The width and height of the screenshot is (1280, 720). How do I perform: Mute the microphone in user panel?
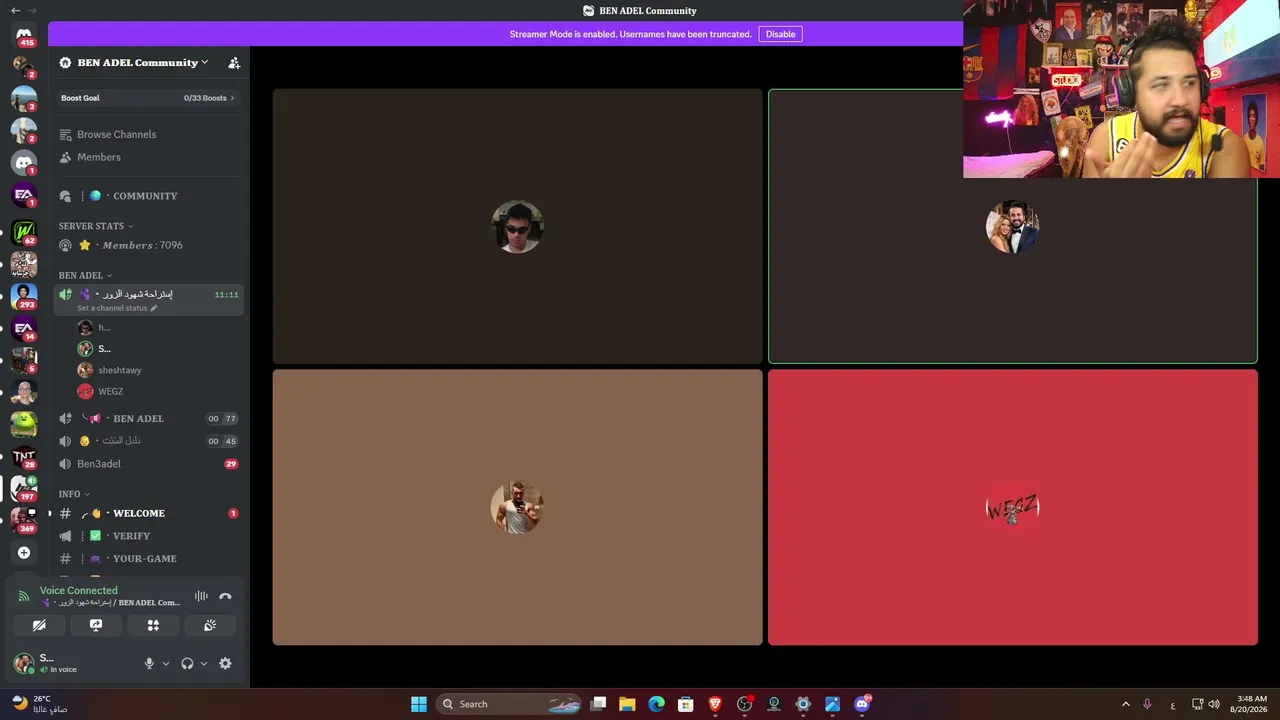click(149, 663)
